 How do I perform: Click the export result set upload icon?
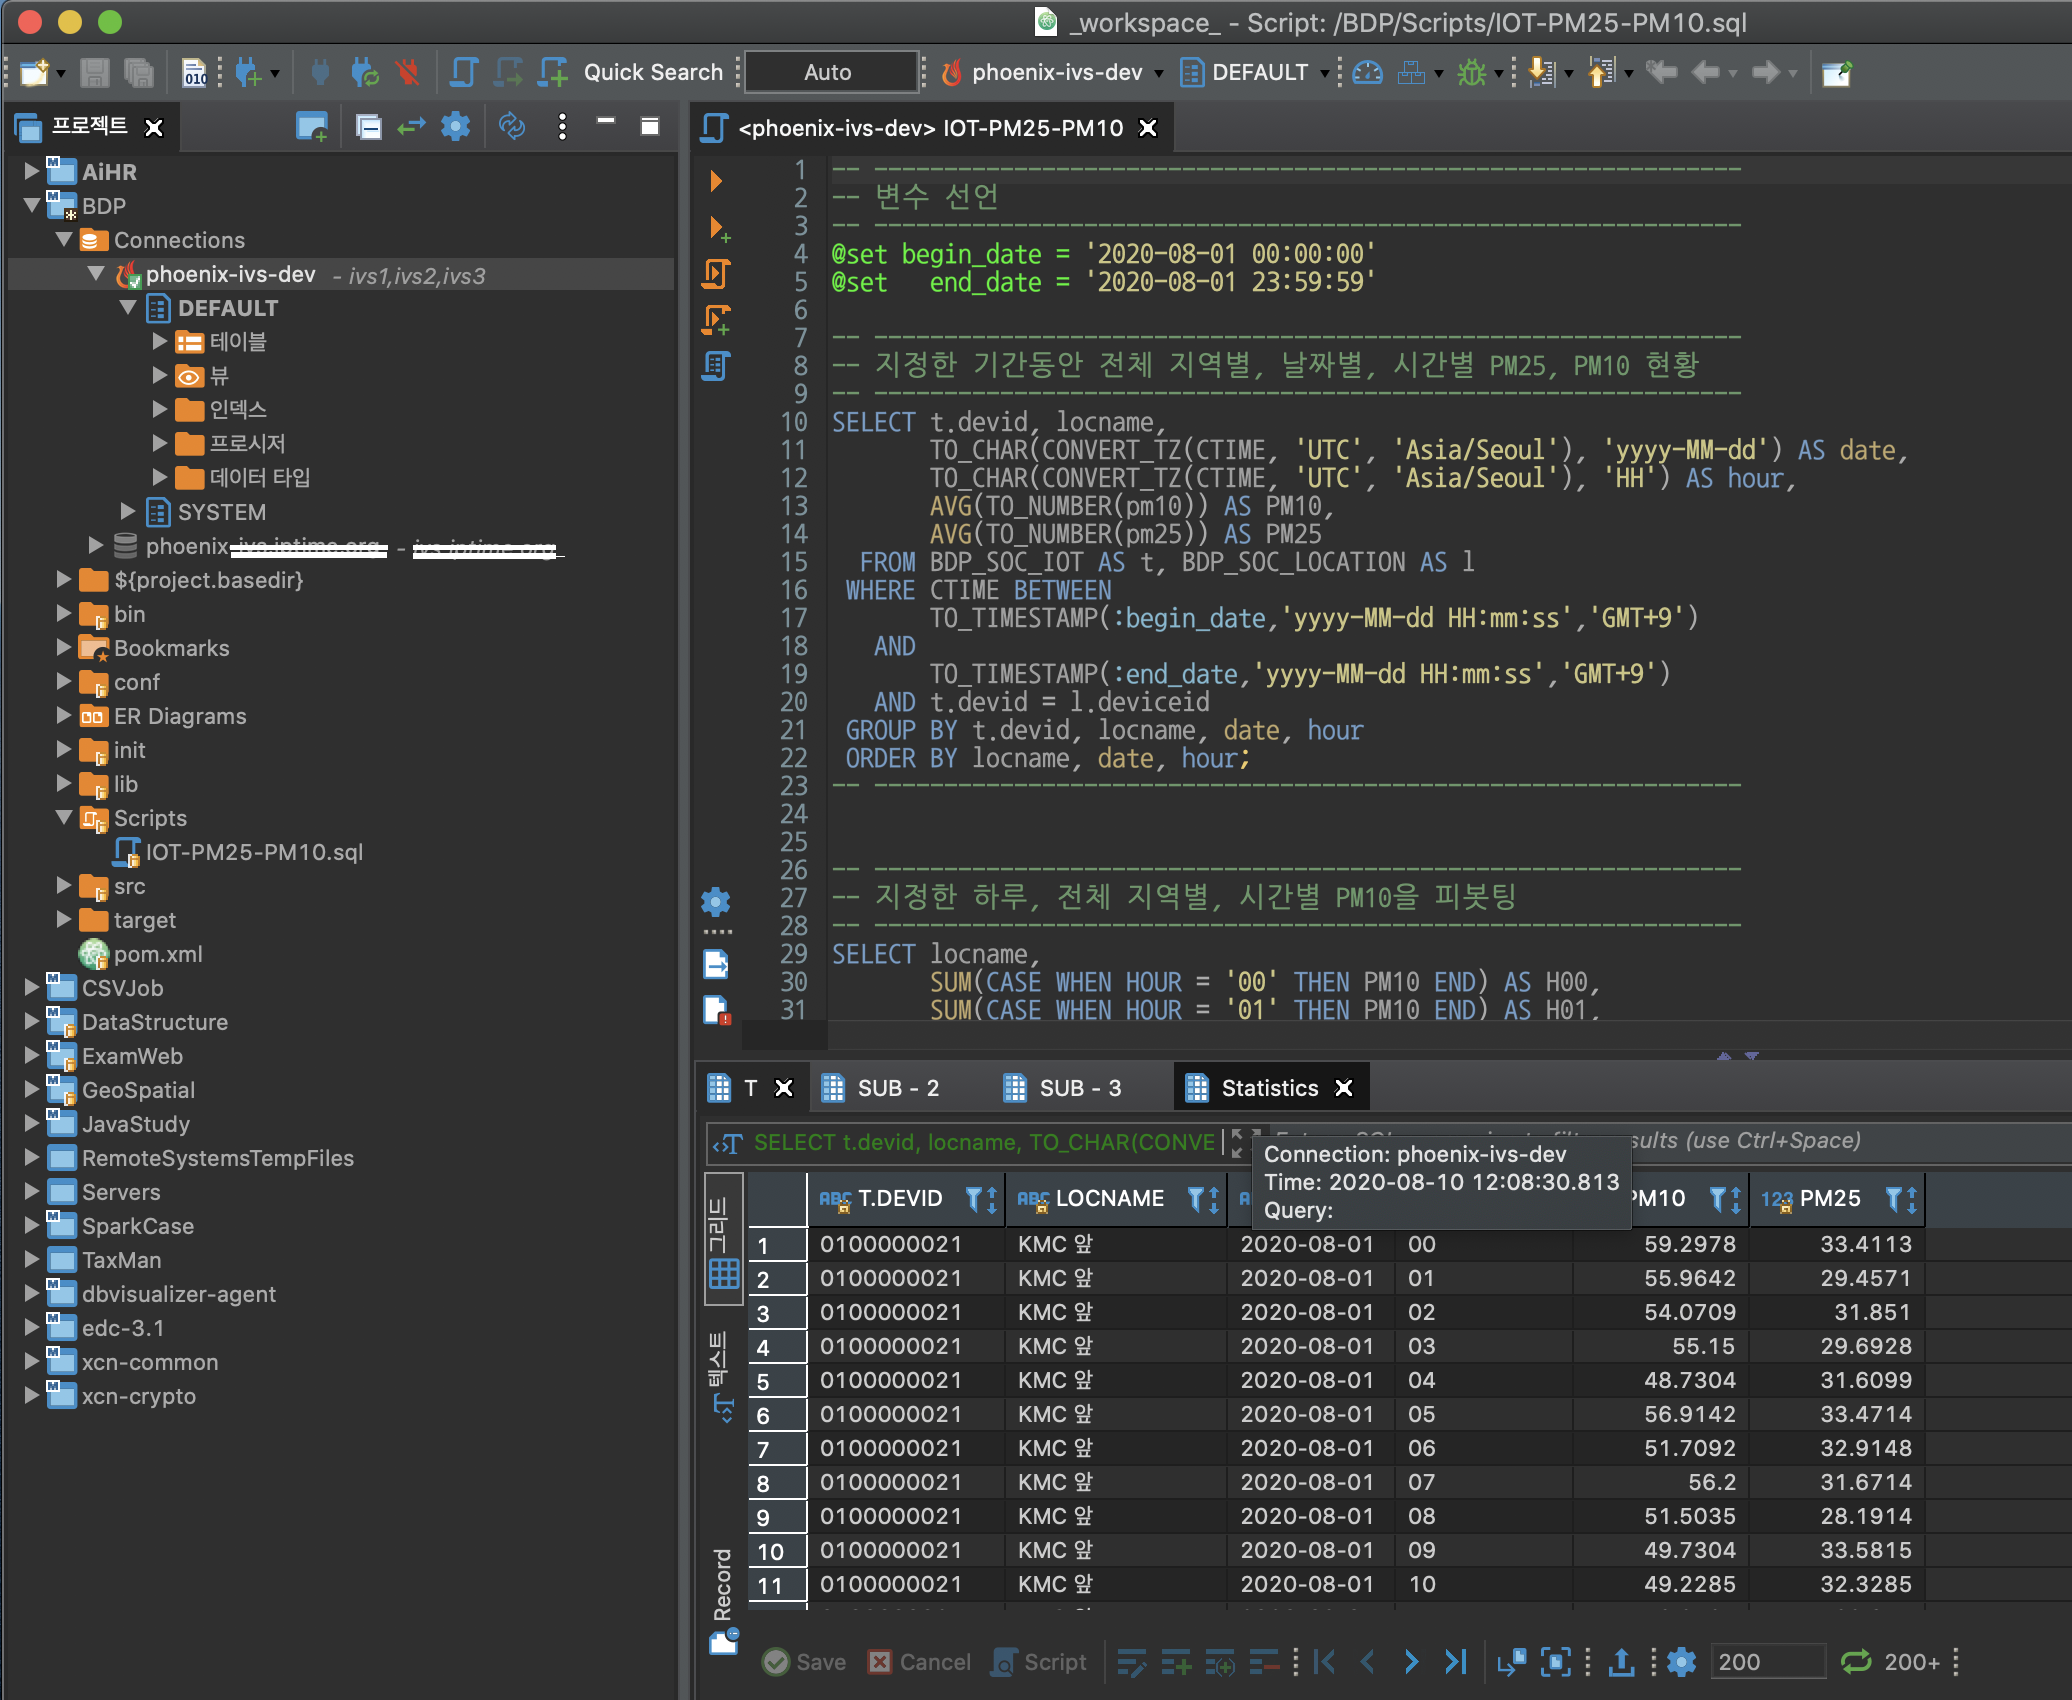coord(1621,1662)
